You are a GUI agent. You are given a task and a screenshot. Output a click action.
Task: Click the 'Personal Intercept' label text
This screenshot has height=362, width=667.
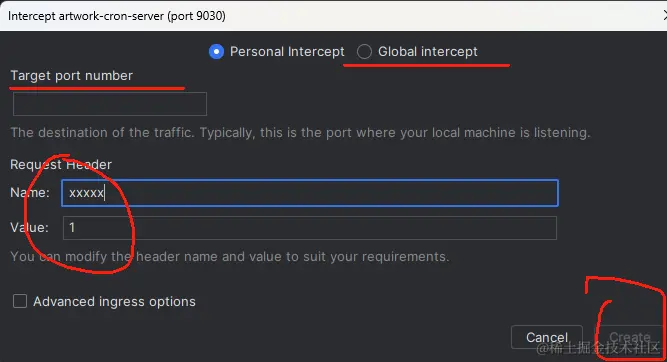coord(287,52)
